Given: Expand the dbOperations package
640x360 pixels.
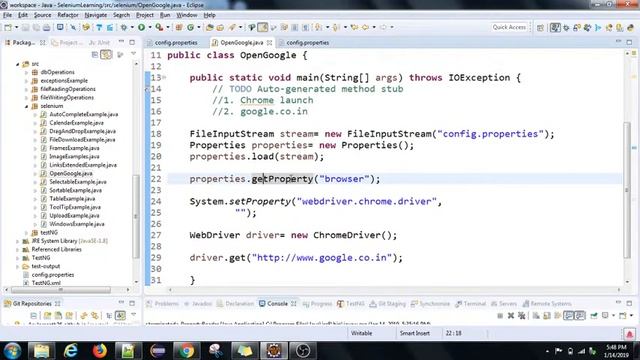Looking at the screenshot, I should point(27,72).
